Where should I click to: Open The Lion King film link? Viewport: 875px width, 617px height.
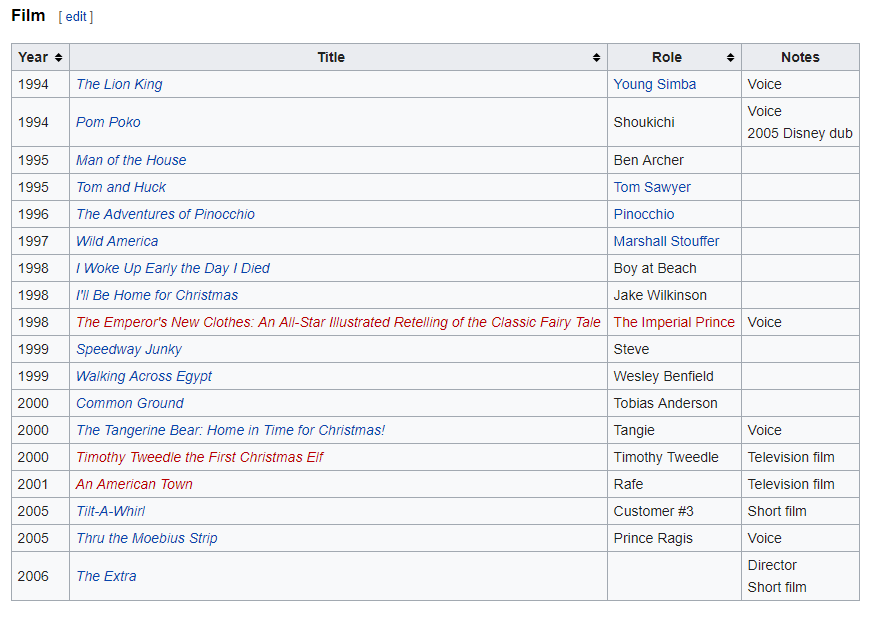[119, 84]
